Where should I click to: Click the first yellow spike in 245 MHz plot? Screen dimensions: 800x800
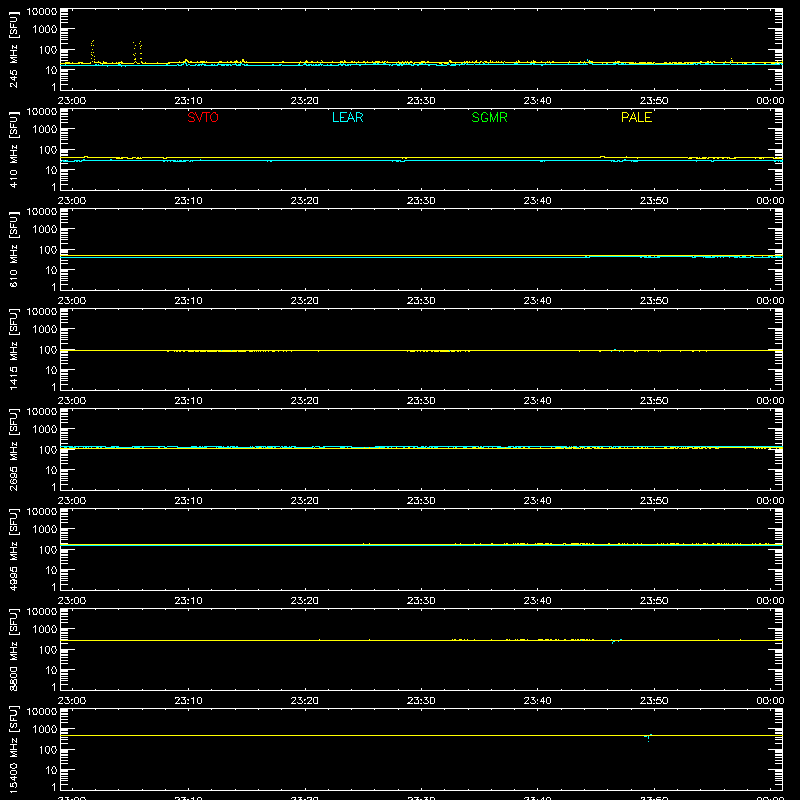[x=92, y=51]
